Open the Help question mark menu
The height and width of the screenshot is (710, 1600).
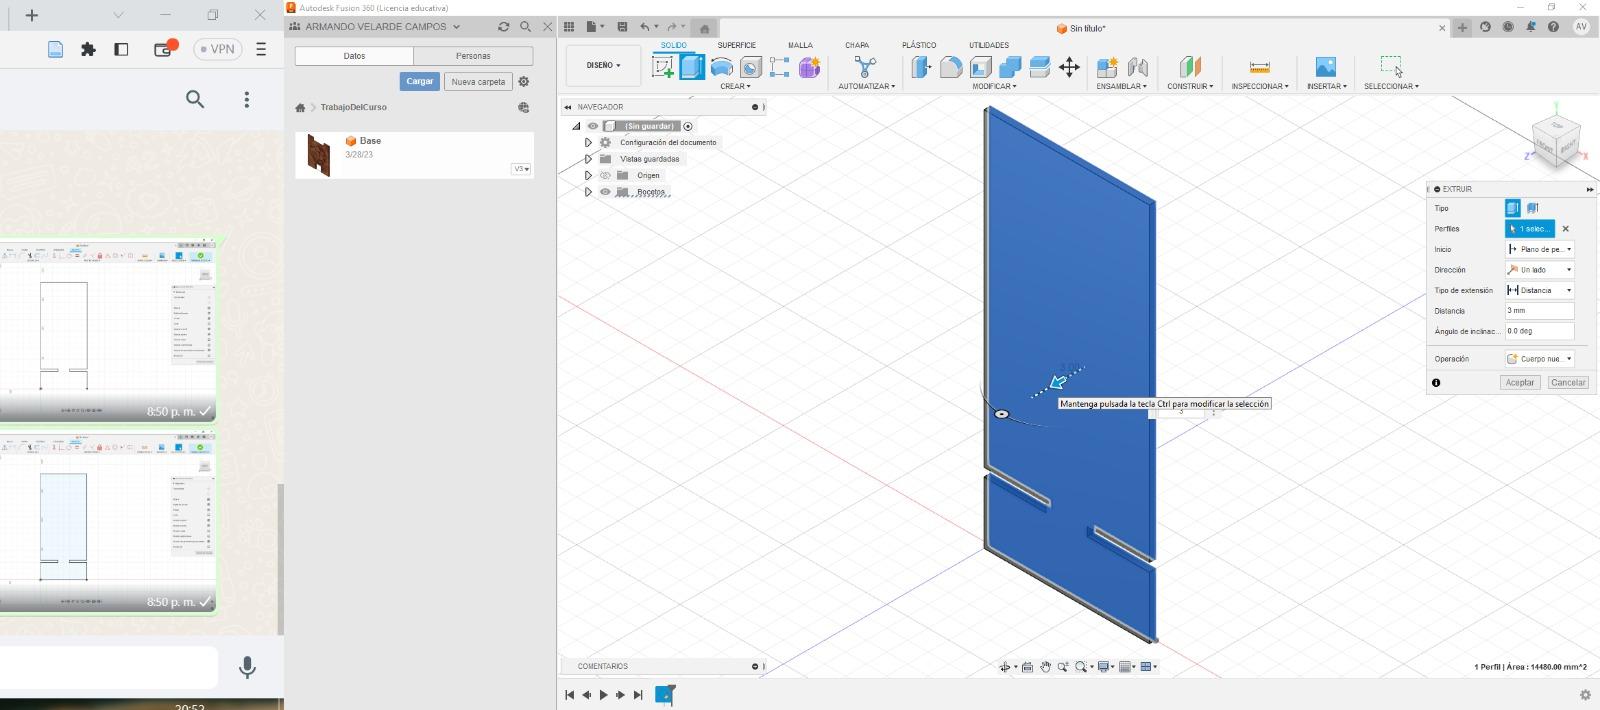(1553, 27)
